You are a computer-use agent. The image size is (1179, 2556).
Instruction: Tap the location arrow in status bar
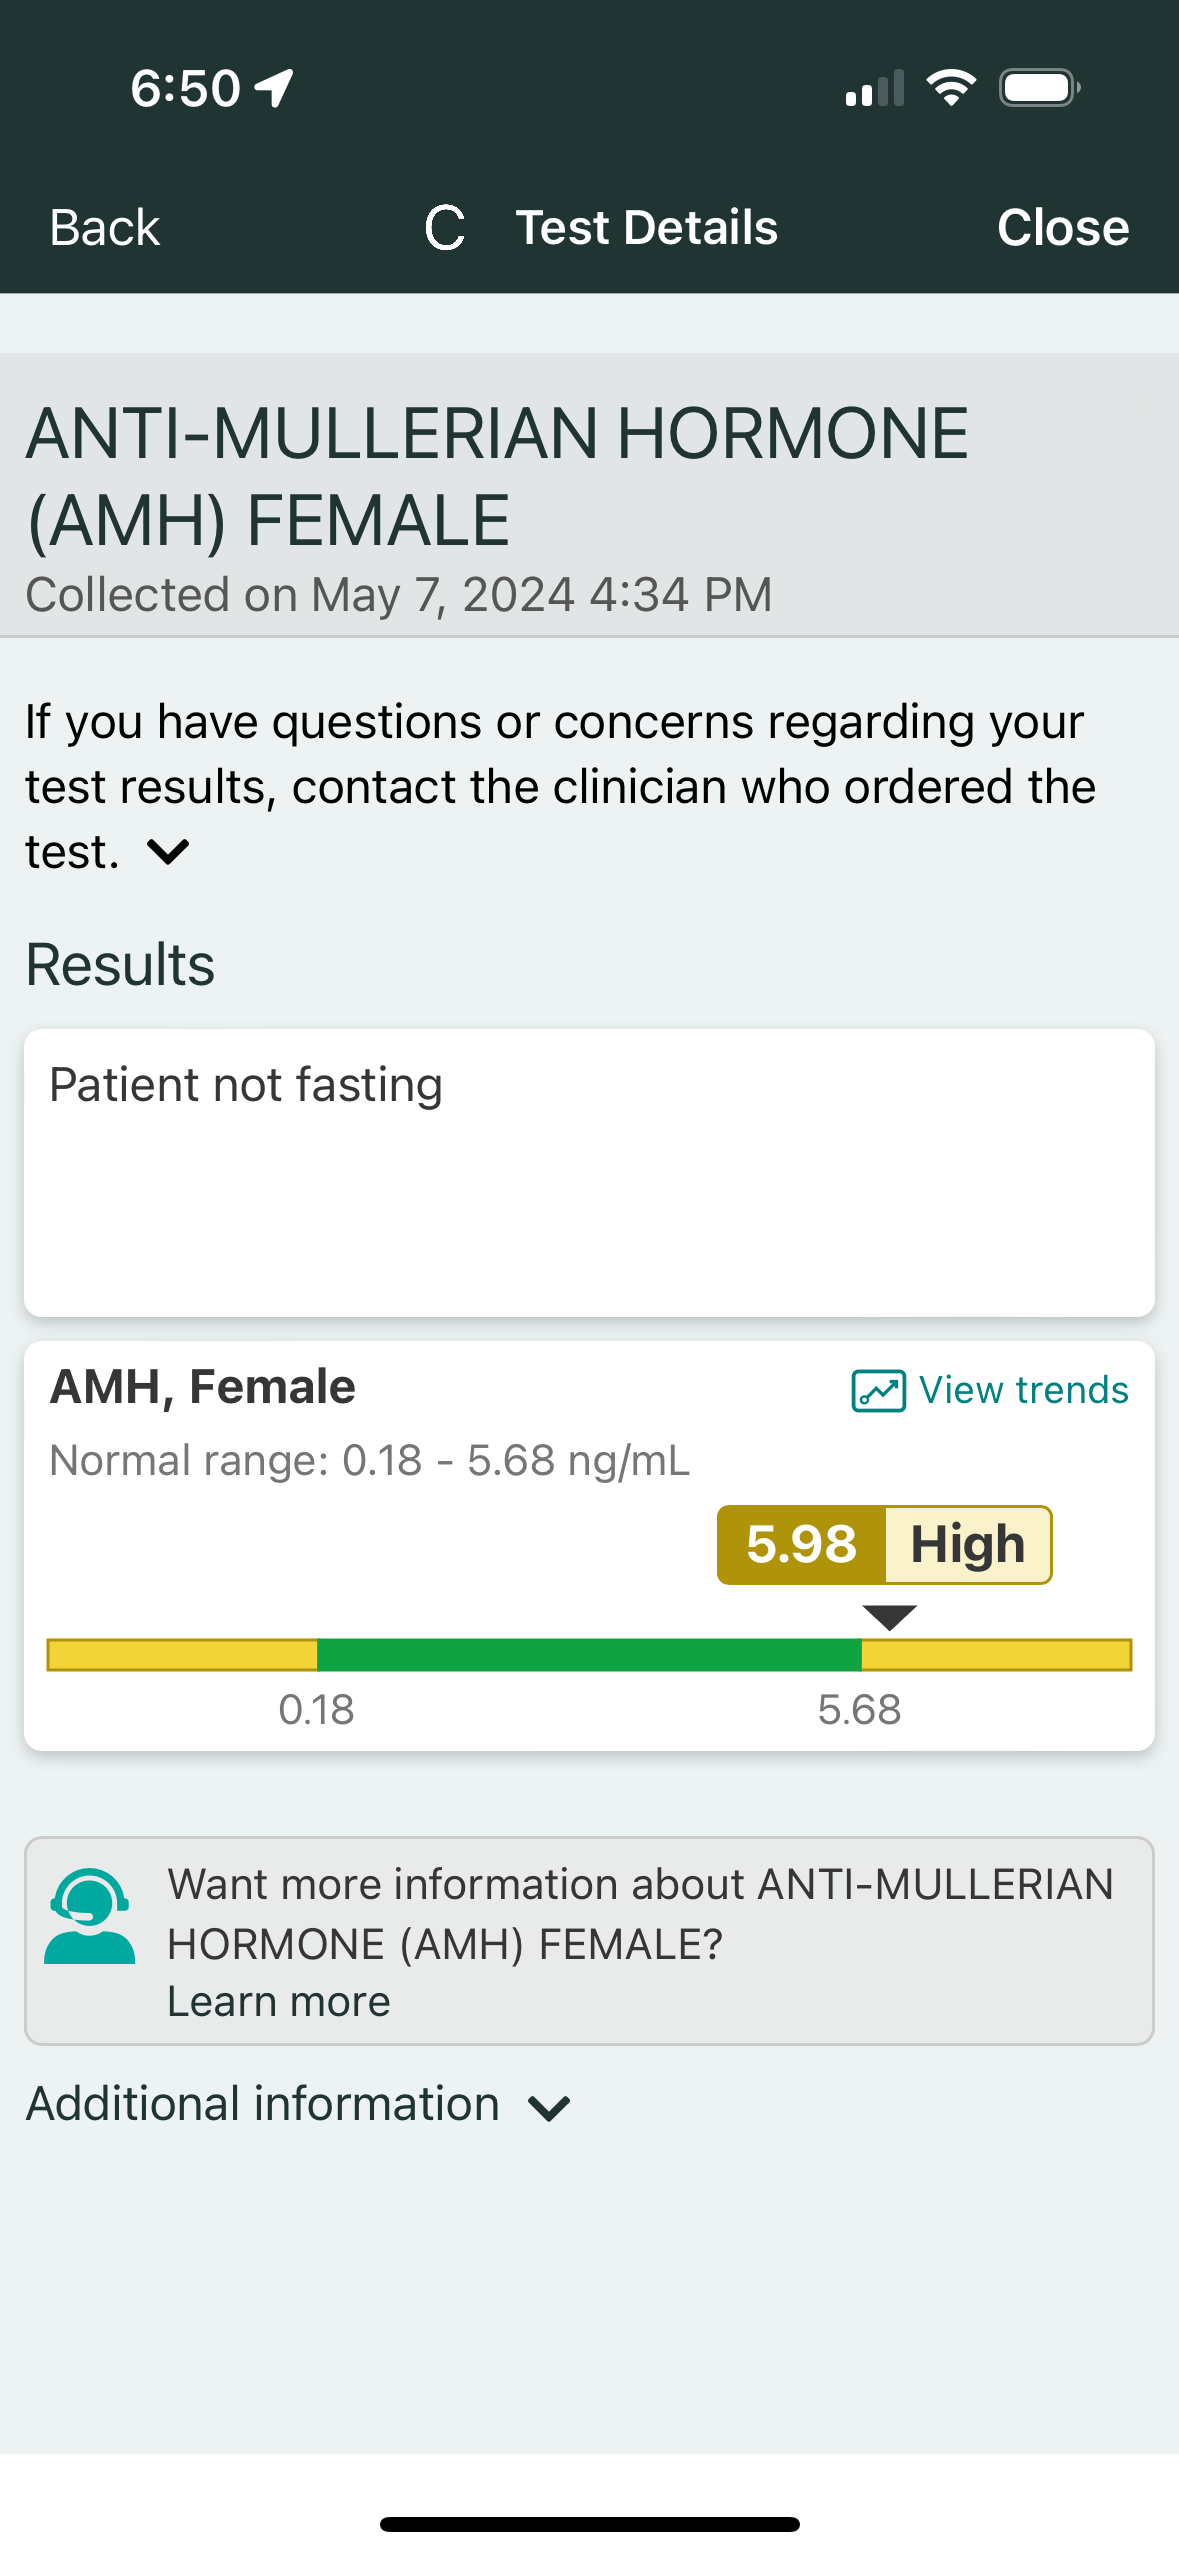pos(275,88)
